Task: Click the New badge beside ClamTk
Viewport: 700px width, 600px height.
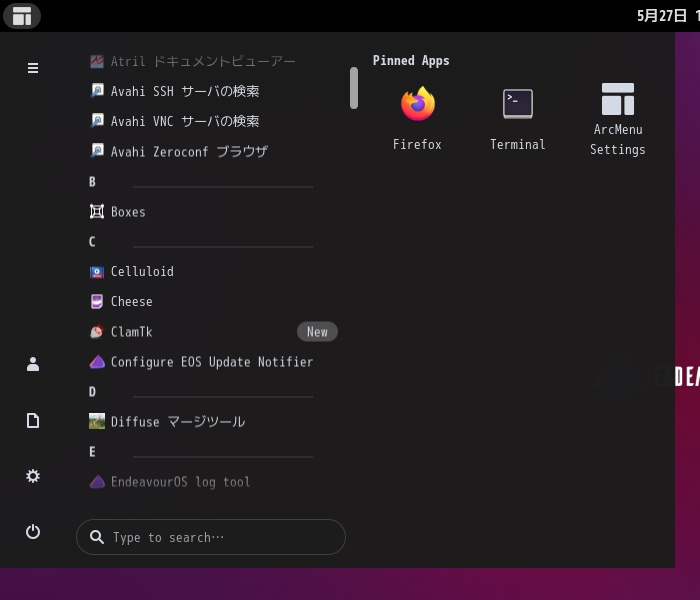Action: [x=317, y=332]
